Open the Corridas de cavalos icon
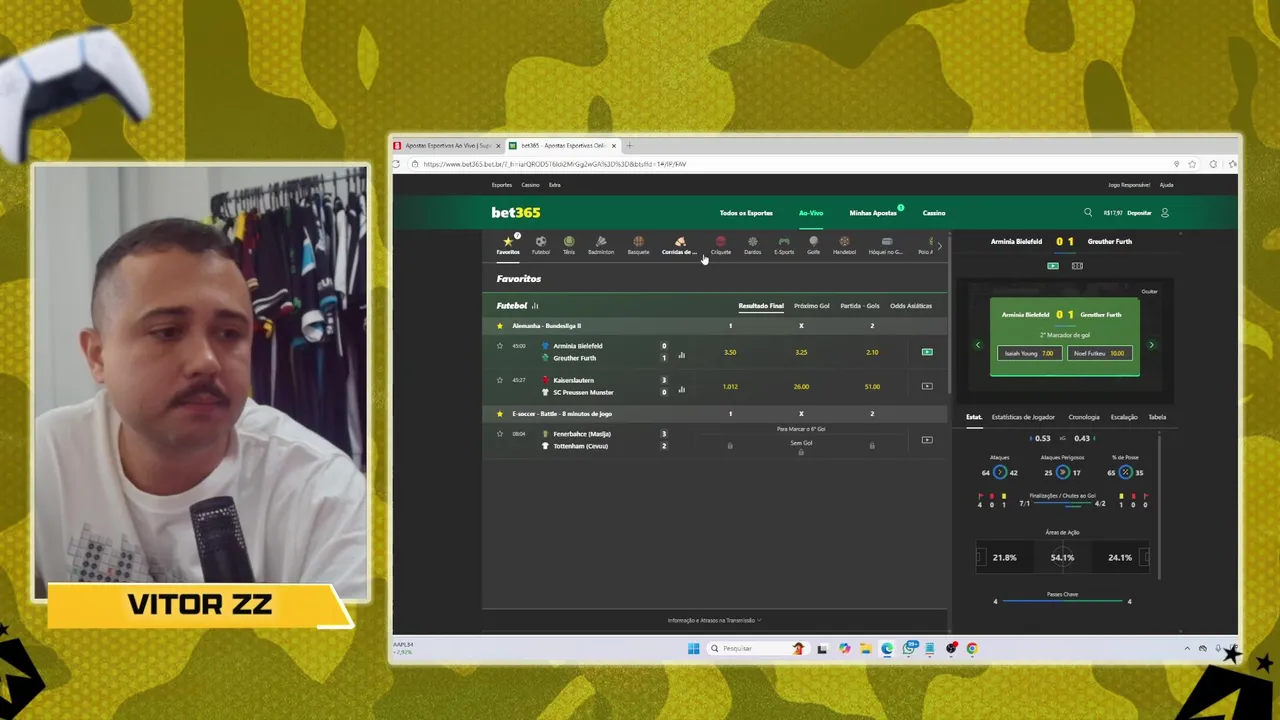1280x720 pixels. coord(679,245)
